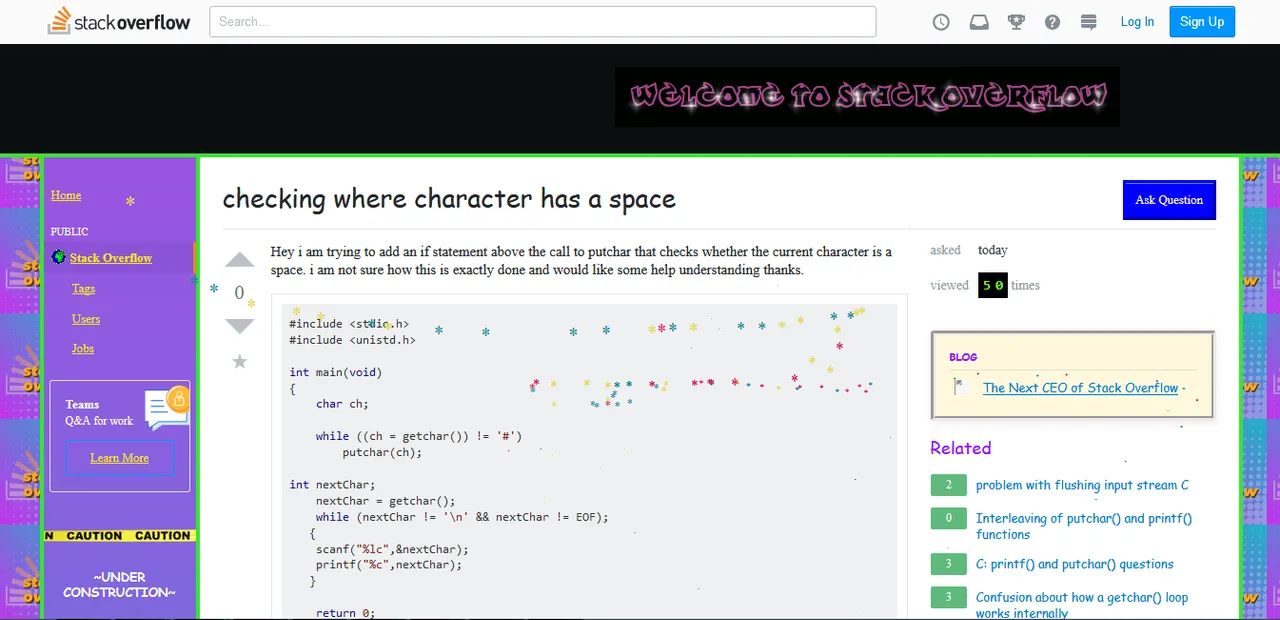Click the 'printf("%c",nextChar);' code line
1280x620 pixels.
pos(389,565)
